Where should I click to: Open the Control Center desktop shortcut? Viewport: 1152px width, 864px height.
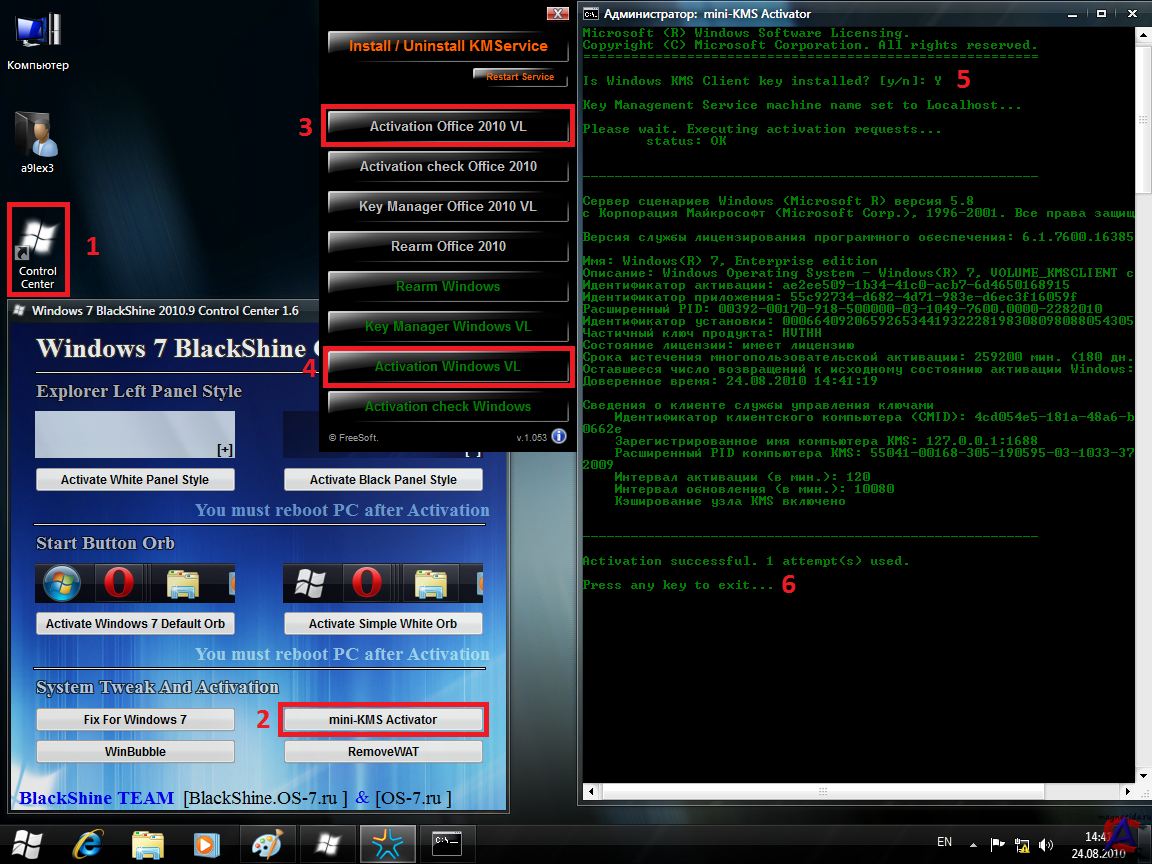[x=38, y=248]
